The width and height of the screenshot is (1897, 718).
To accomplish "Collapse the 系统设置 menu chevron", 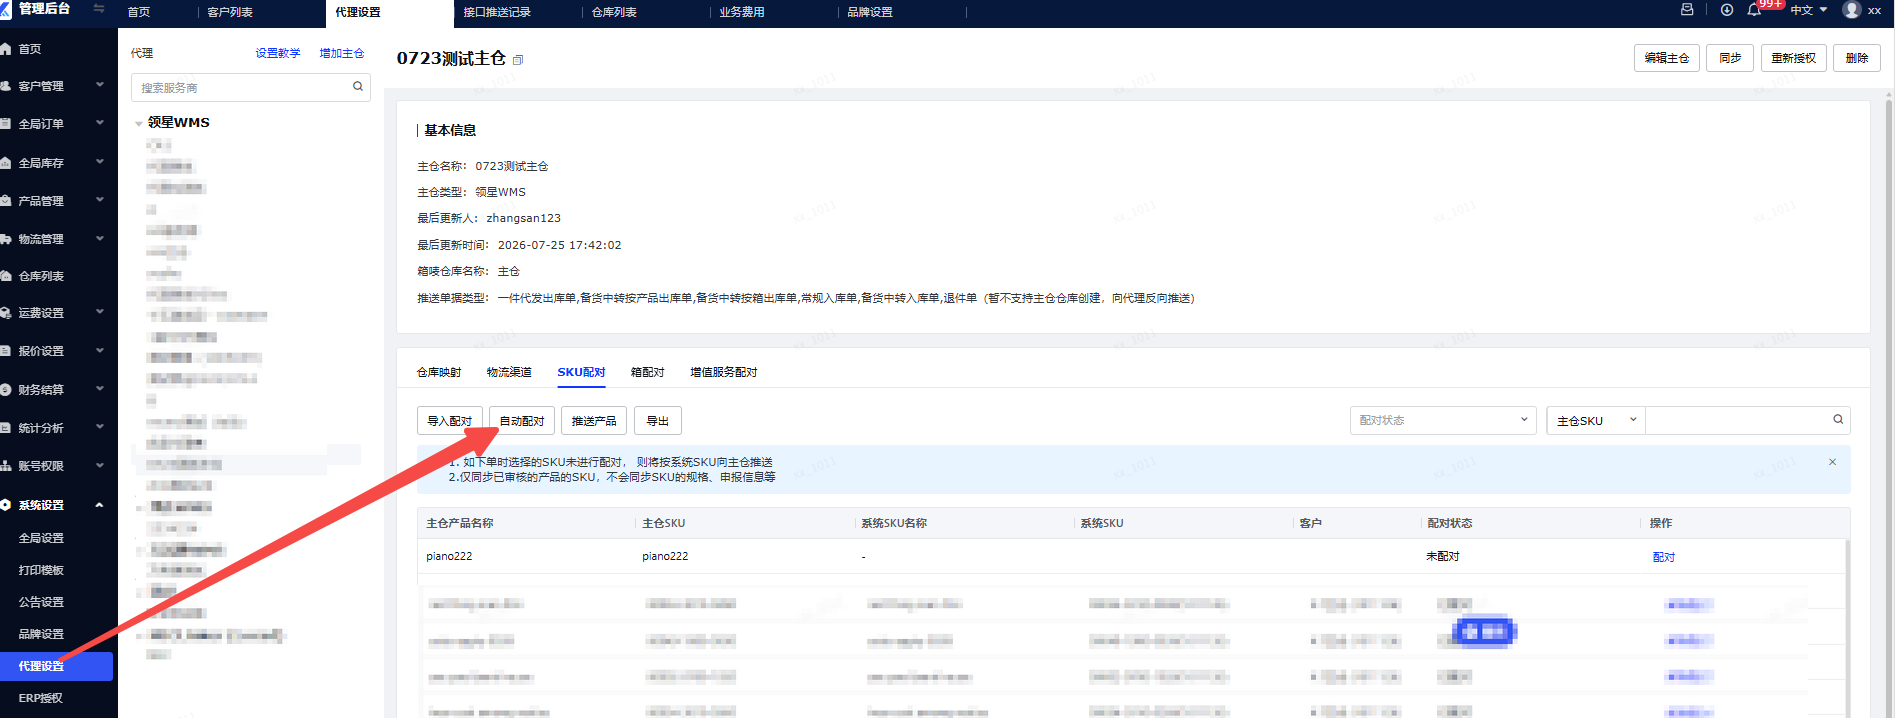I will pyautogui.click(x=99, y=505).
